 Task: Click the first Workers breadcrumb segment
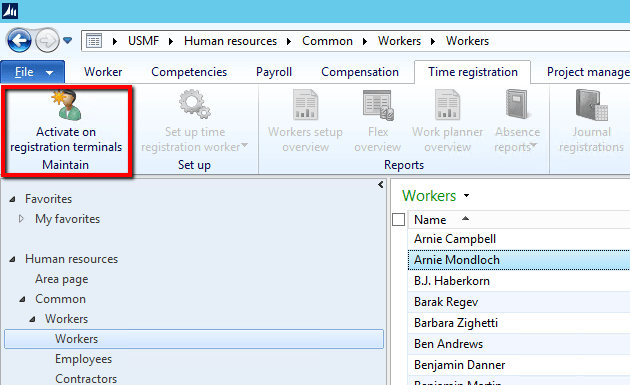[x=399, y=41]
